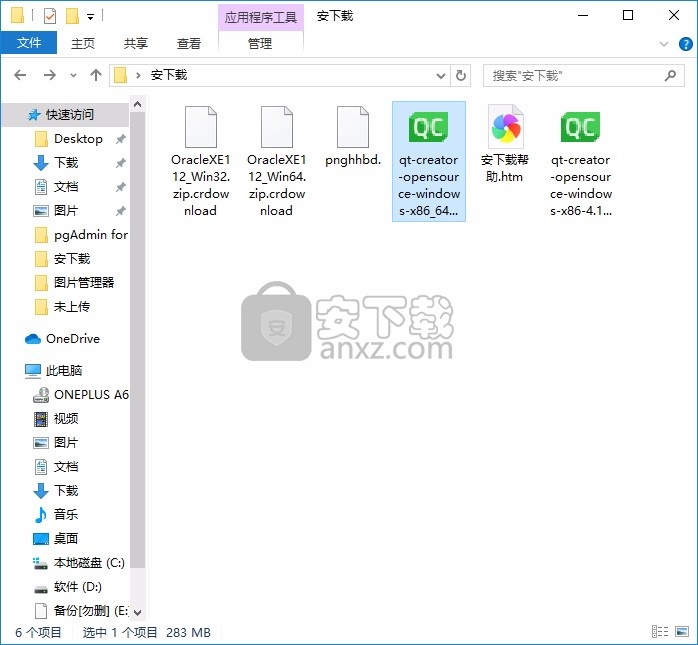Click the New Folder quick access icon
The height and width of the screenshot is (645, 698).
(x=72, y=16)
